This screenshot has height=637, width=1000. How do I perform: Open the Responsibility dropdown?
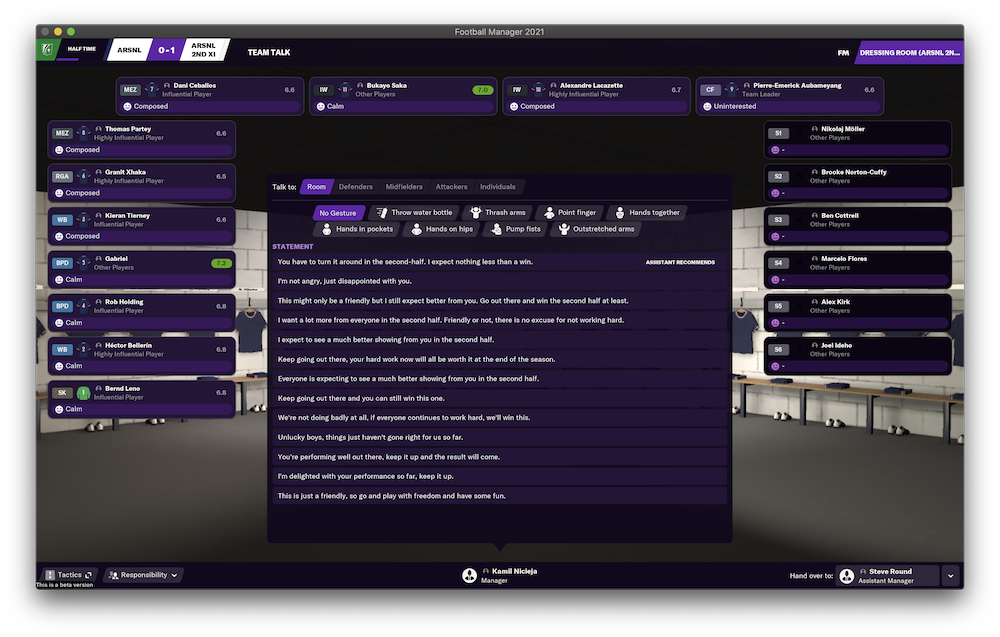click(144, 575)
